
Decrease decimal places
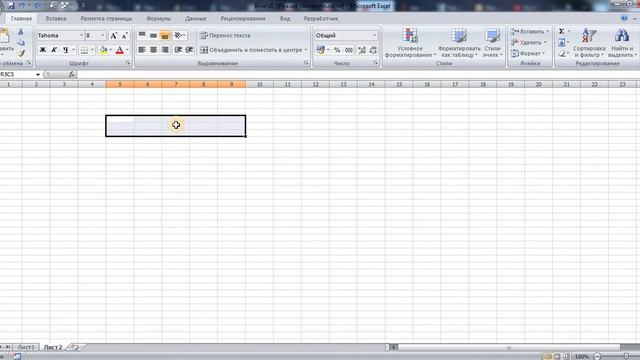[x=373, y=50]
